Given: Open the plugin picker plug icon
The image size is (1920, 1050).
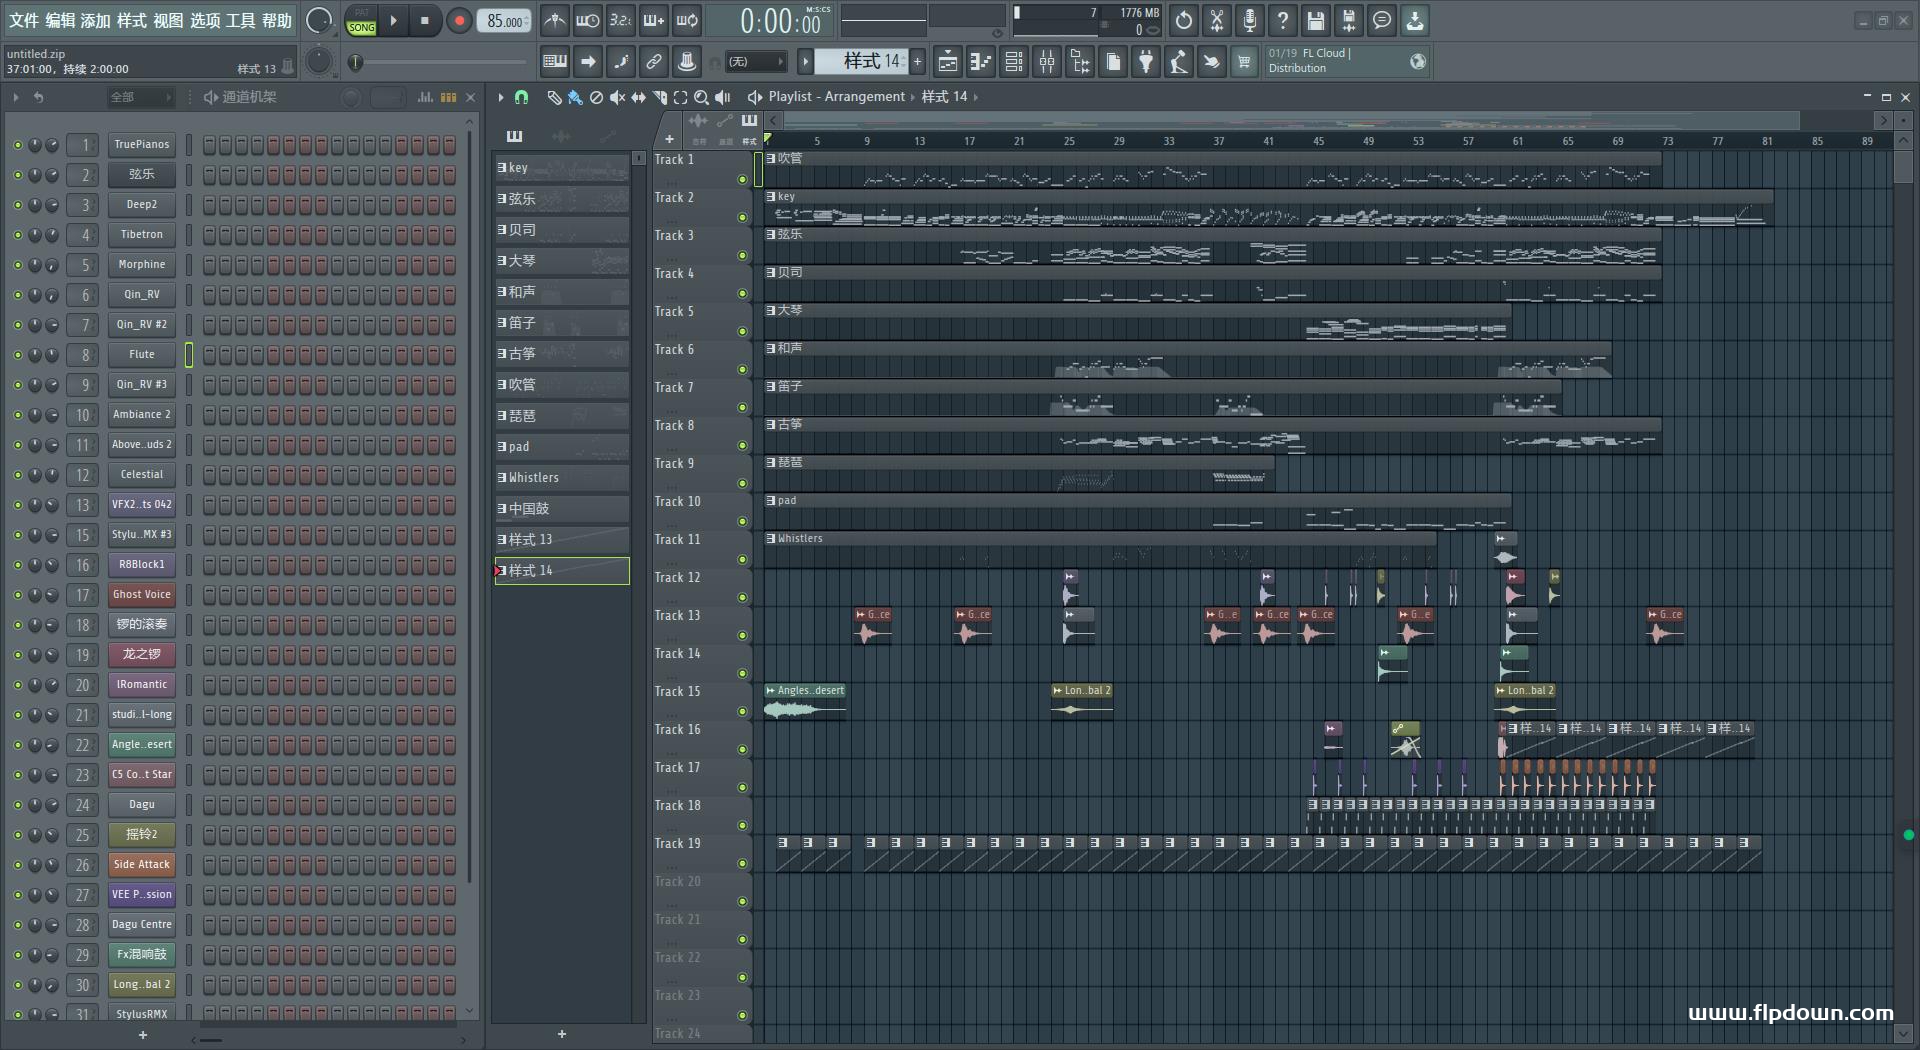Looking at the screenshot, I should [1146, 62].
